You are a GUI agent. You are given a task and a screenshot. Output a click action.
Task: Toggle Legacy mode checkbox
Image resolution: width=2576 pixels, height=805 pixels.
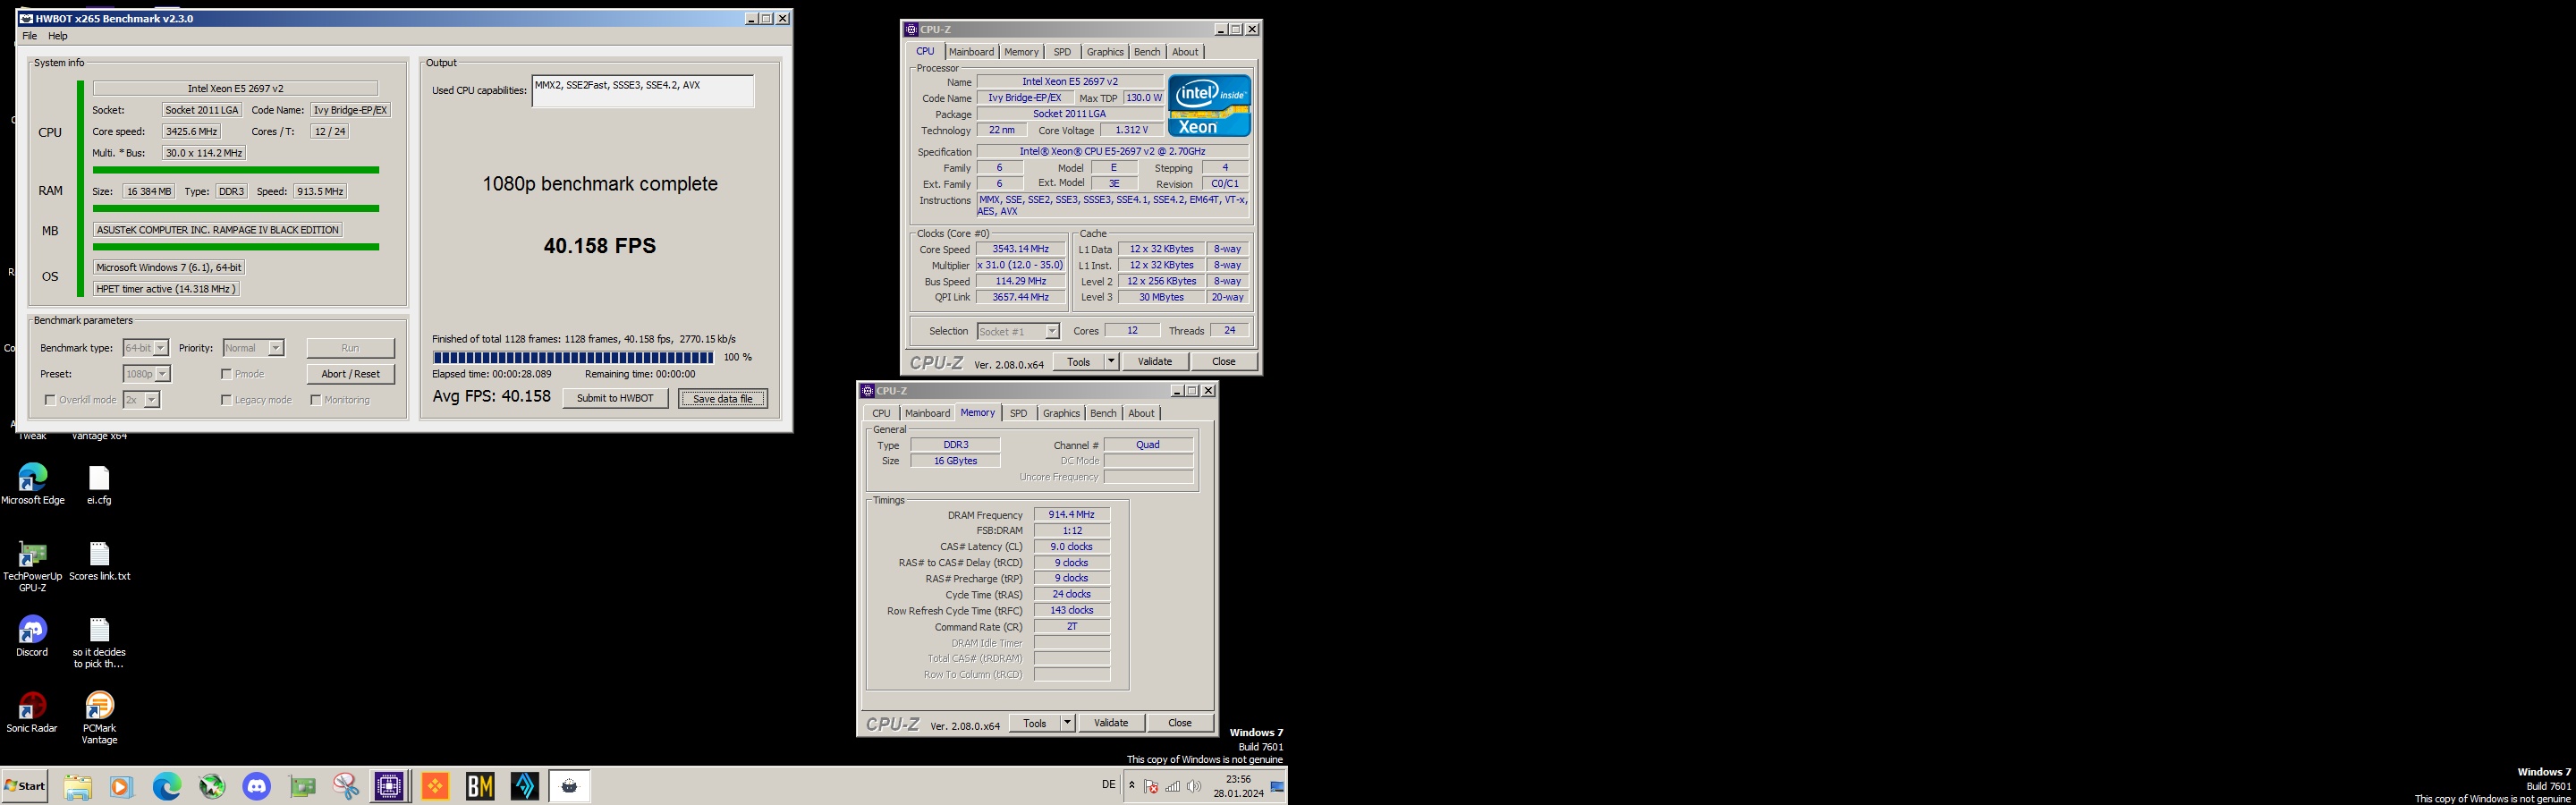227,400
